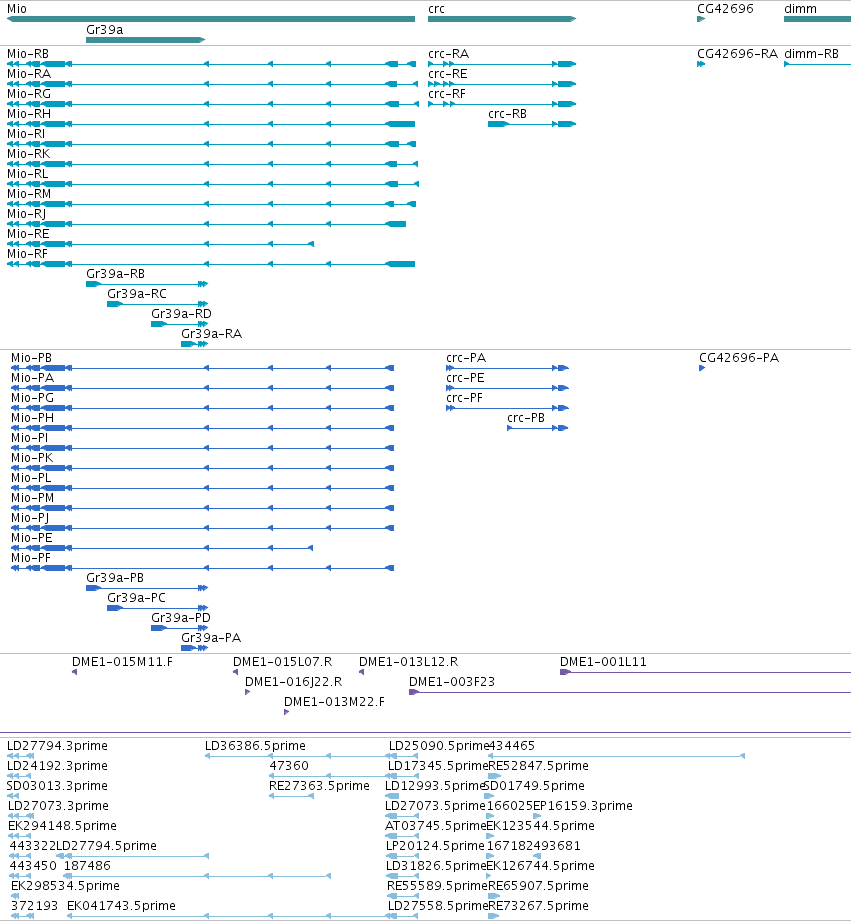Select the Mio-RJ transcript label

coord(26,214)
